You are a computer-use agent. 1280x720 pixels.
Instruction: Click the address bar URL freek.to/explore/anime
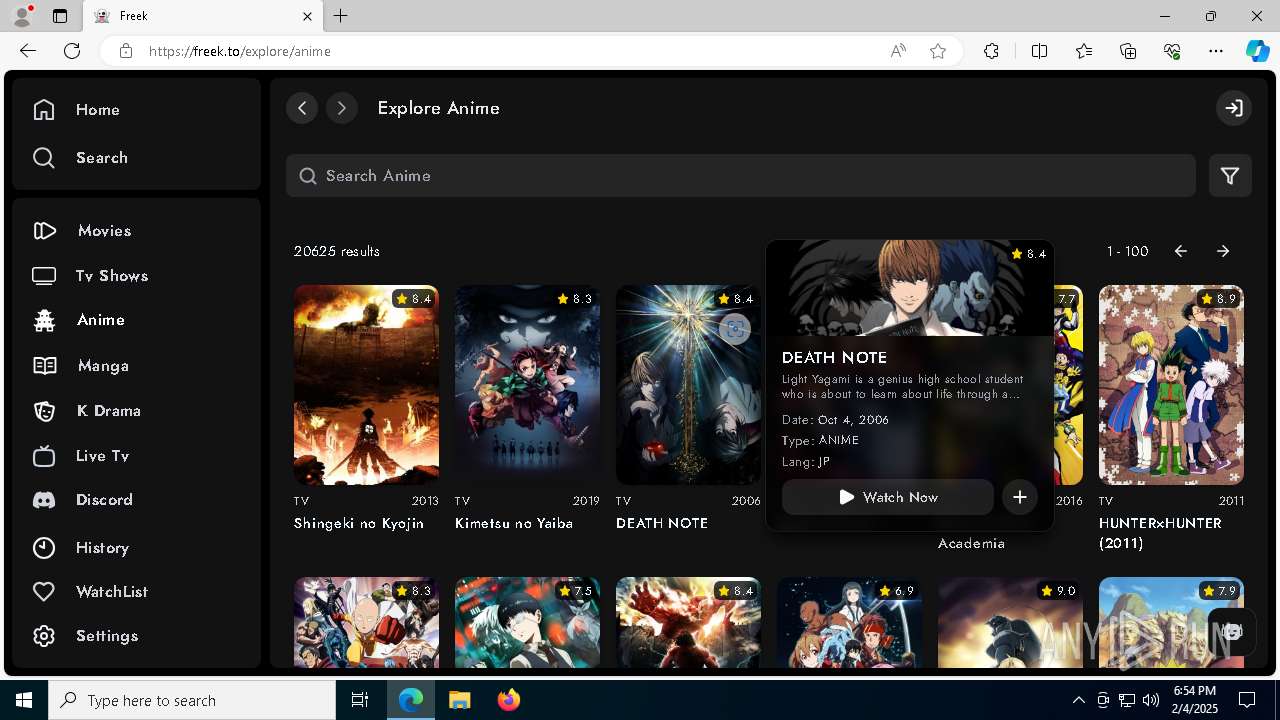(x=240, y=51)
